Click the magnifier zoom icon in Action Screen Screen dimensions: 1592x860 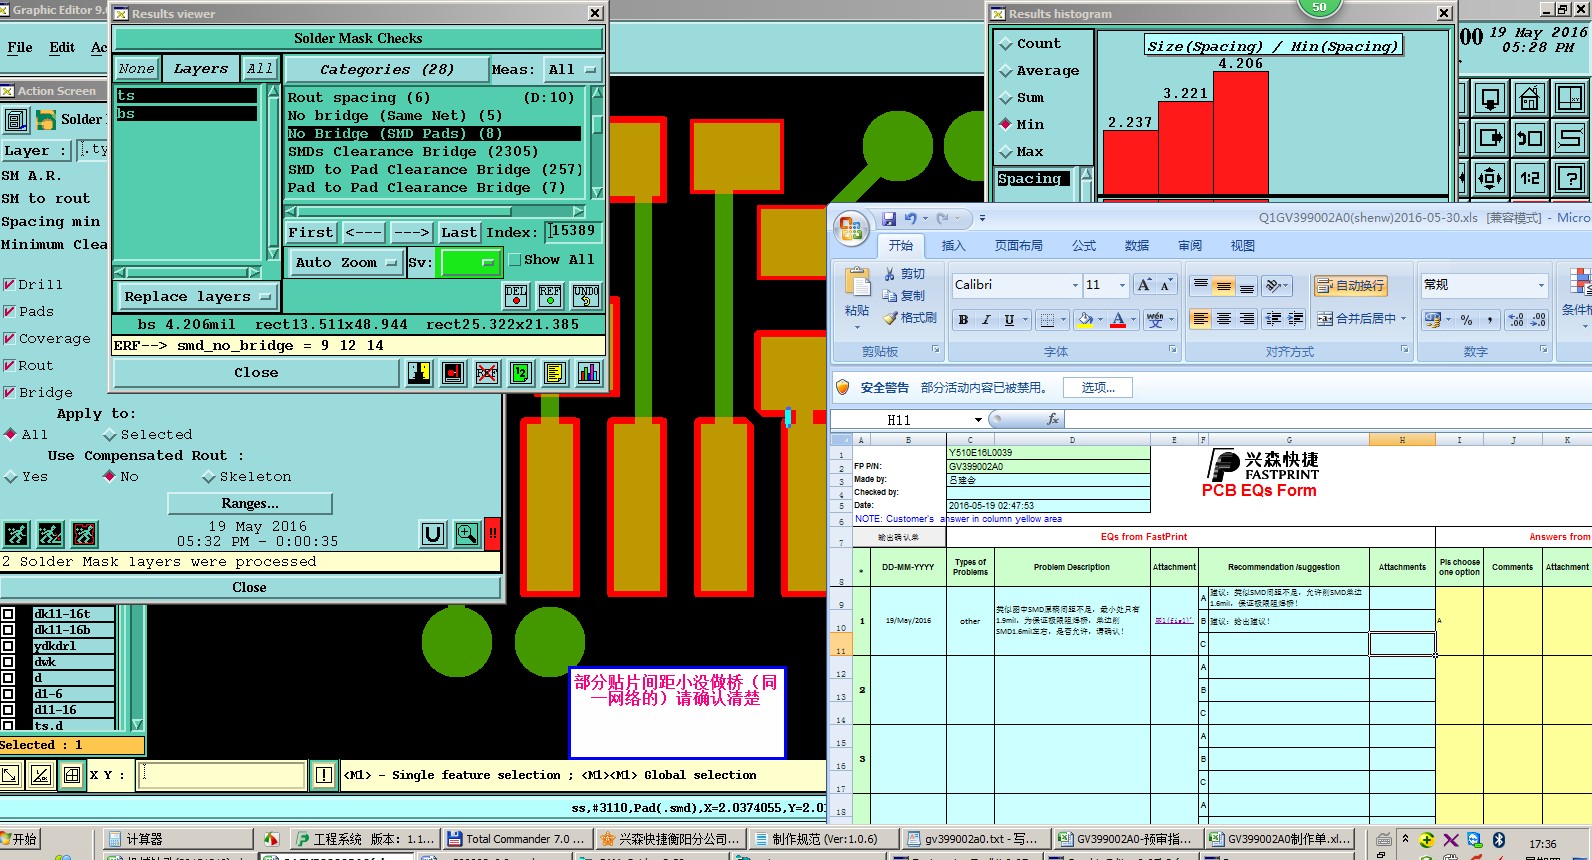467,534
